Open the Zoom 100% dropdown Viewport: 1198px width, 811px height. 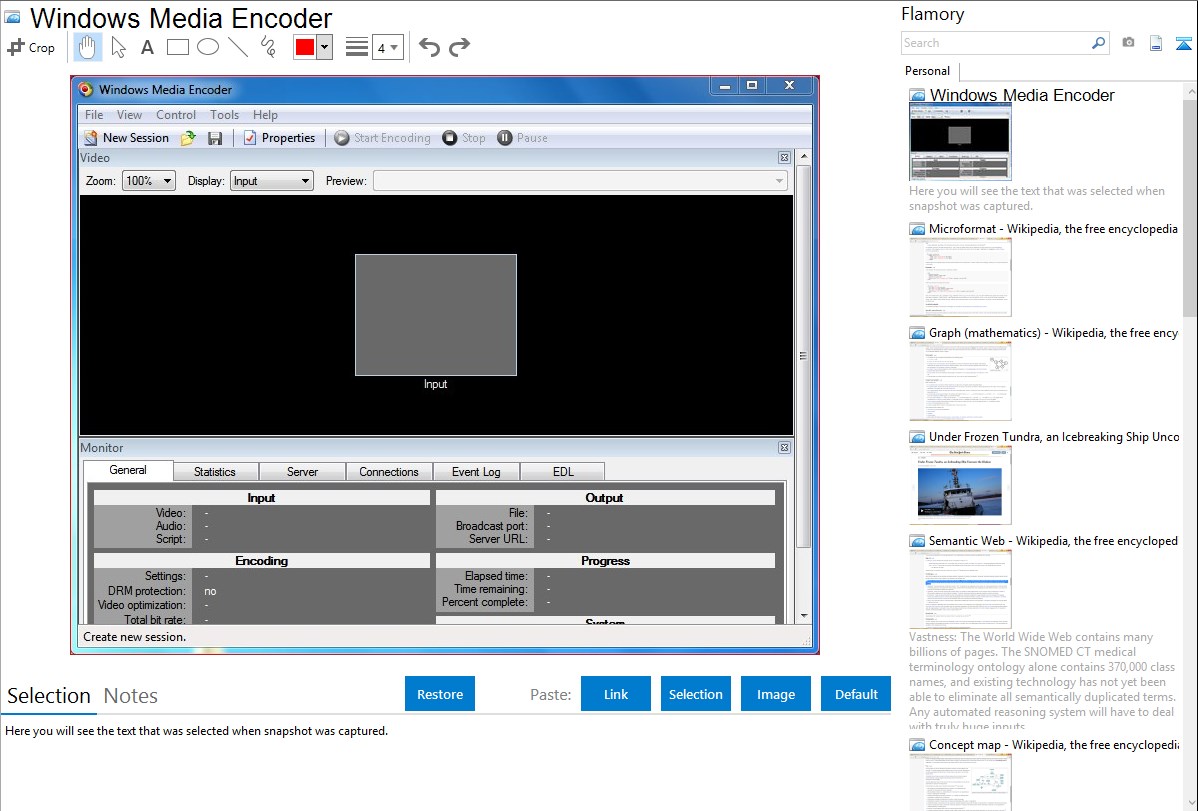coord(149,180)
